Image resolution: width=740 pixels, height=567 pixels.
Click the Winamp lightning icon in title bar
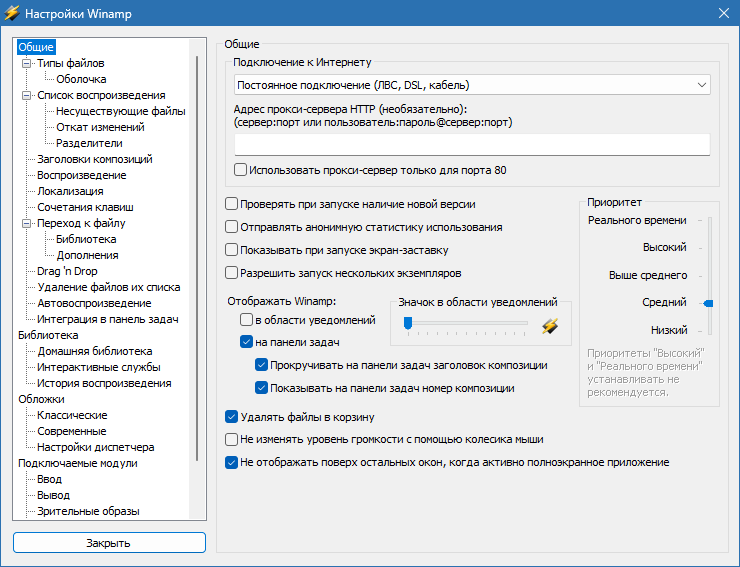11,13
